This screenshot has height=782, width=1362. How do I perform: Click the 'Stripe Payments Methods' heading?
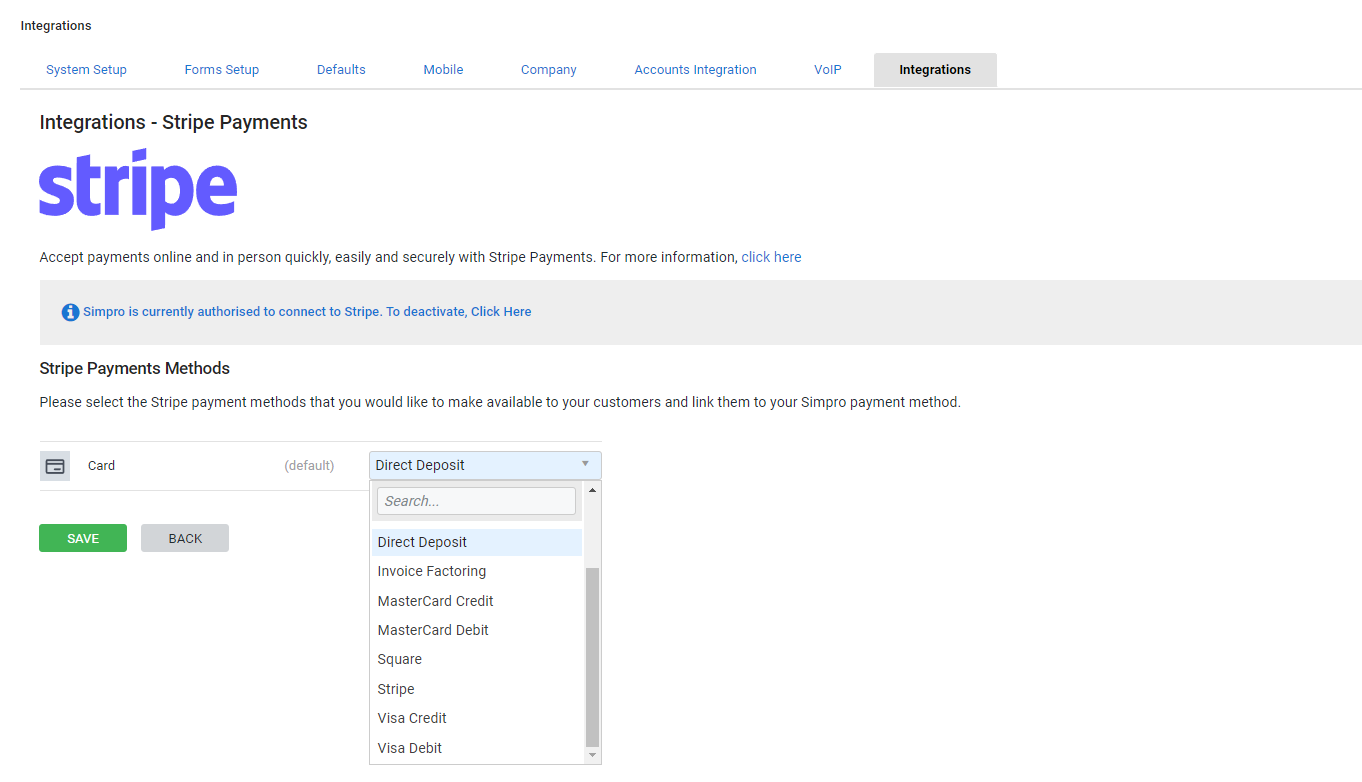tap(135, 369)
